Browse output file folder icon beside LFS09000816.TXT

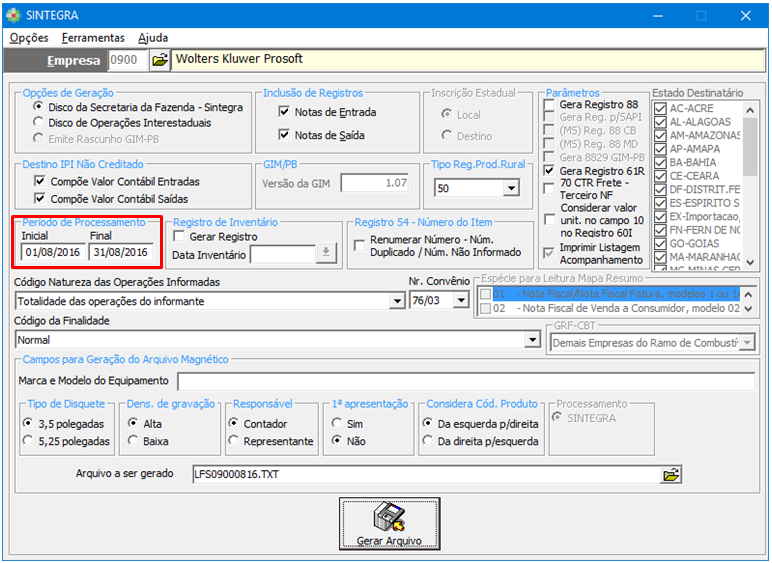tap(671, 475)
